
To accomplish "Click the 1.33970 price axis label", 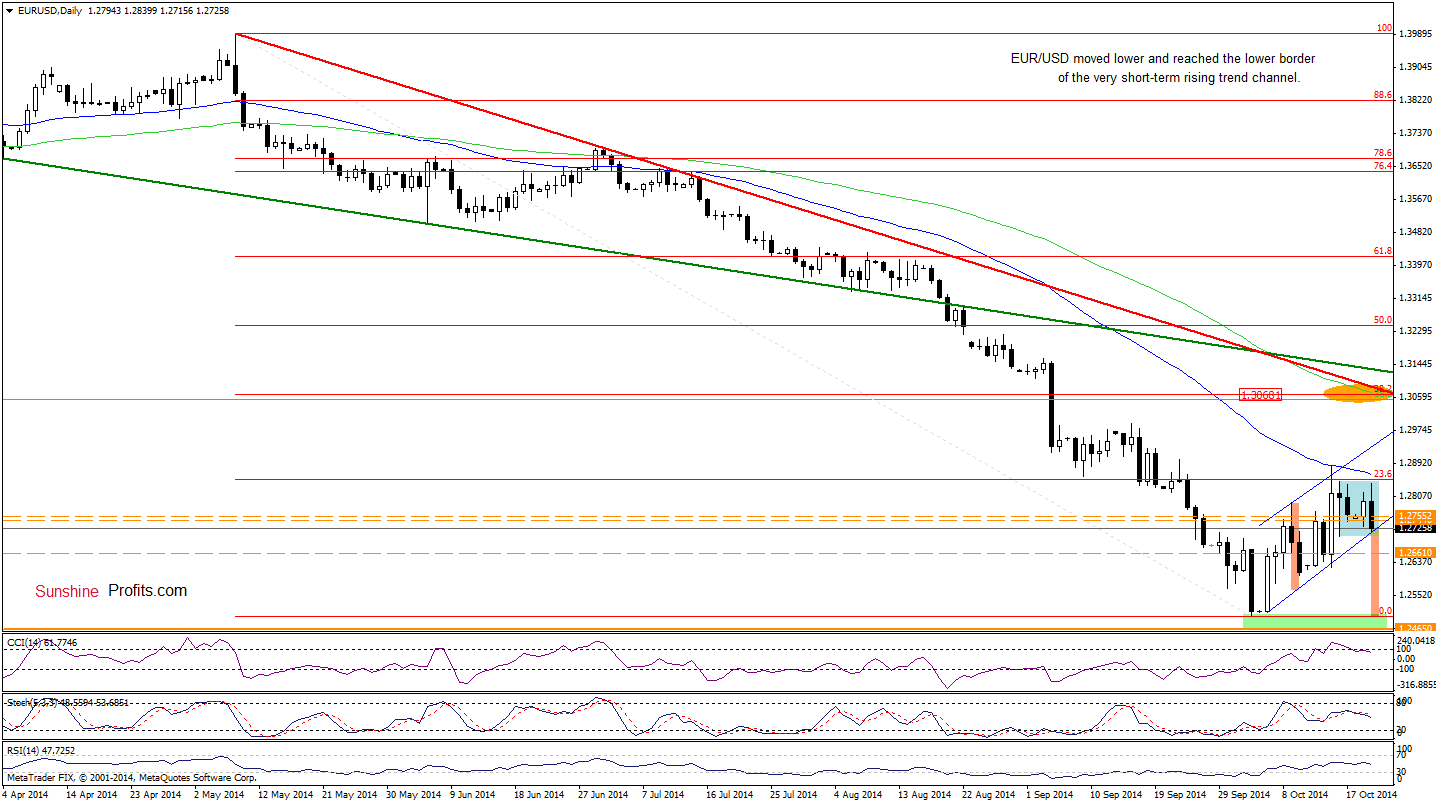I will click(1415, 265).
